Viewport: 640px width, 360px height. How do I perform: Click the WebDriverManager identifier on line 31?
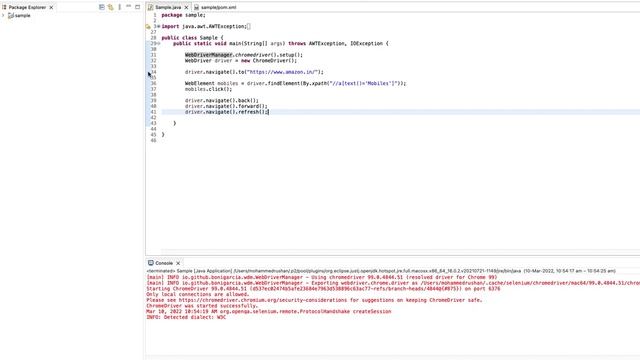[209, 55]
